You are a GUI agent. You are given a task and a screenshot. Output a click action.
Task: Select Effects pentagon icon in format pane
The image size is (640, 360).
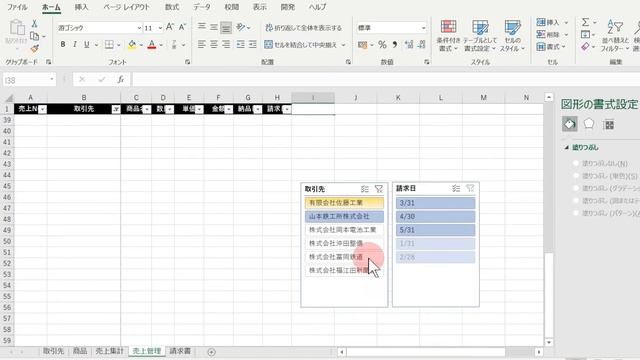[x=589, y=124]
